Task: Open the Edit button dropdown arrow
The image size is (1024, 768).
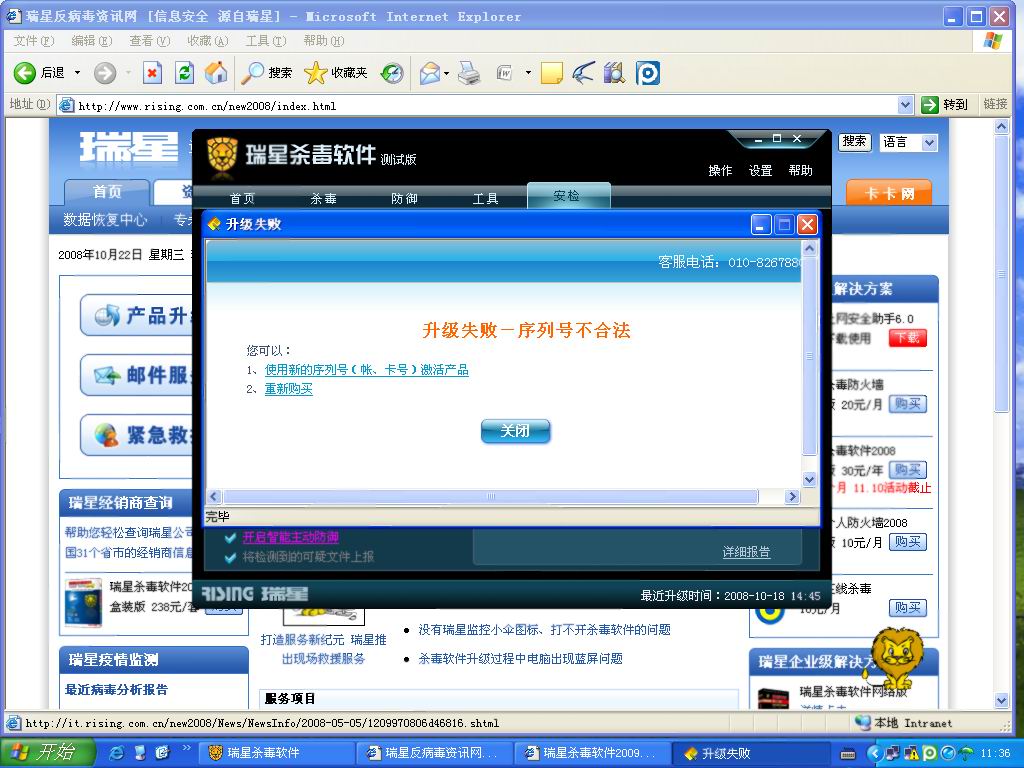Action: [528, 72]
